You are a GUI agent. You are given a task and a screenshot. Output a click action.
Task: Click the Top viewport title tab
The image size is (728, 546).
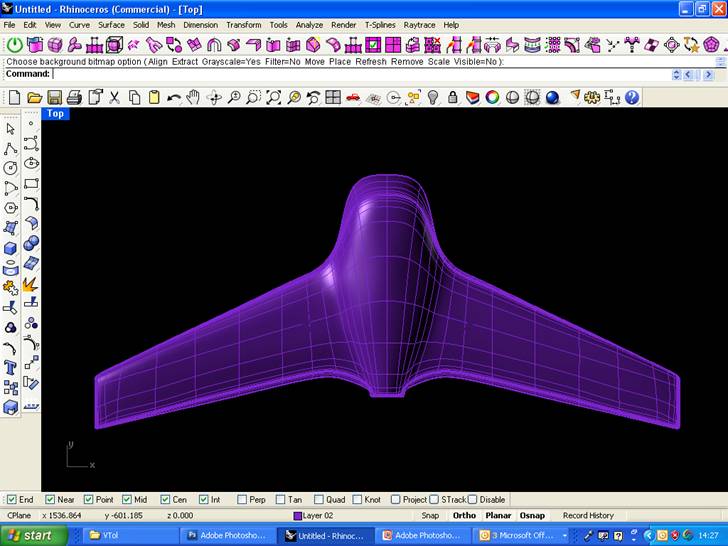(55, 113)
